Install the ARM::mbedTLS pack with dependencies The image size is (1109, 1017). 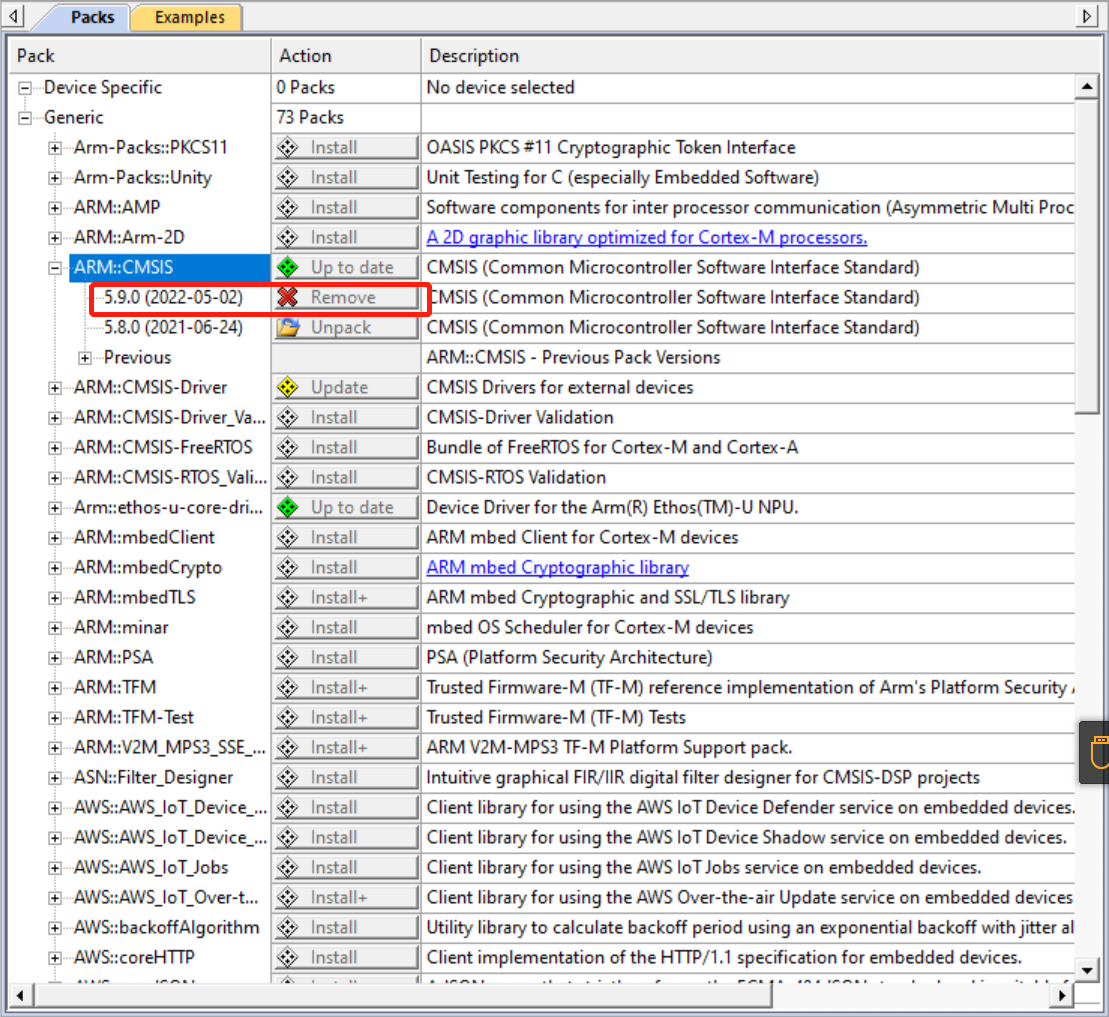(346, 598)
